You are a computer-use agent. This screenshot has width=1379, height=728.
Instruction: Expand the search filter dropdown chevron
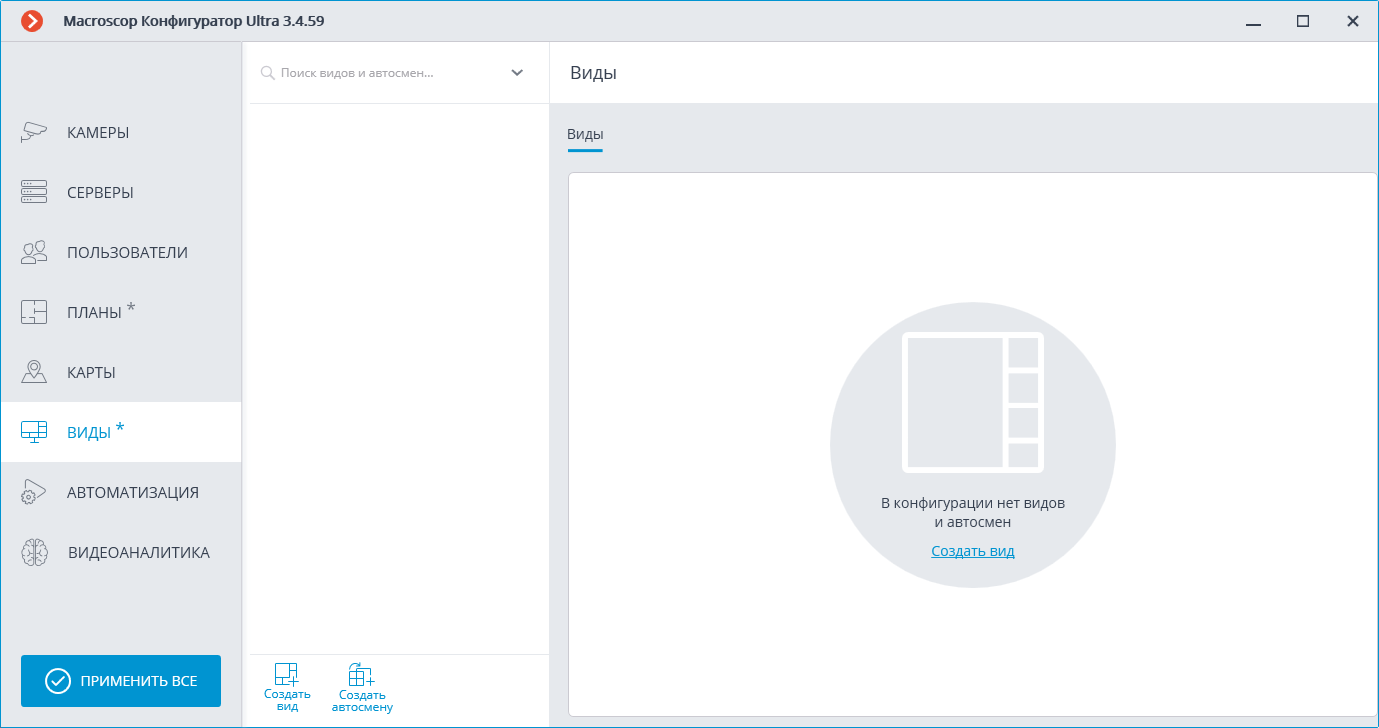click(x=517, y=73)
